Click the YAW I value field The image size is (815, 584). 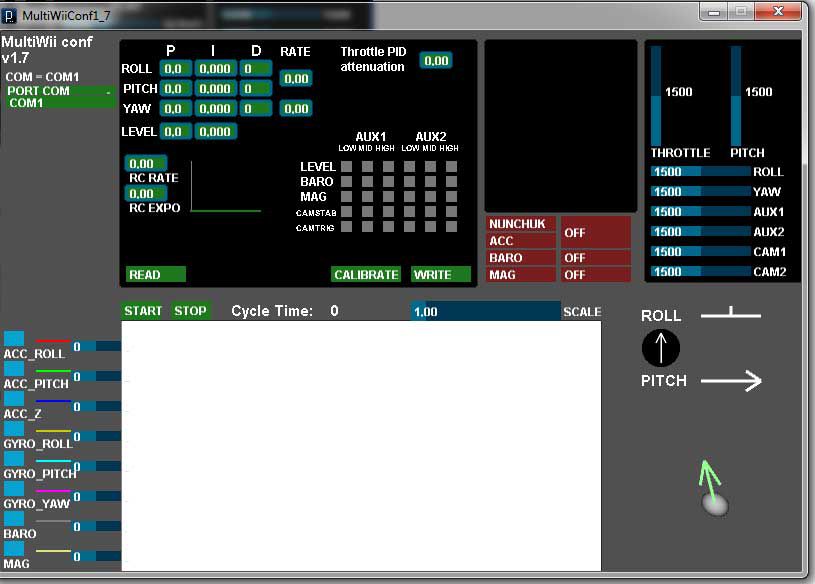pyautogui.click(x=215, y=109)
